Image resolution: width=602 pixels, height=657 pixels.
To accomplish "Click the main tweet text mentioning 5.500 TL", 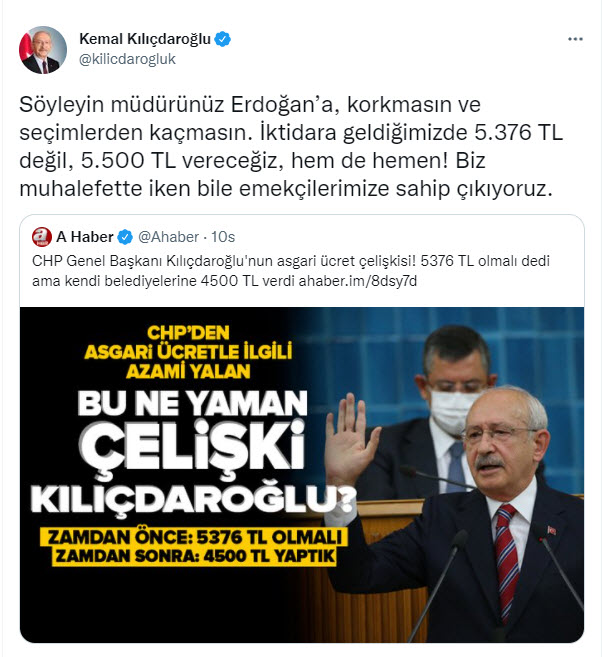I will [291, 147].
